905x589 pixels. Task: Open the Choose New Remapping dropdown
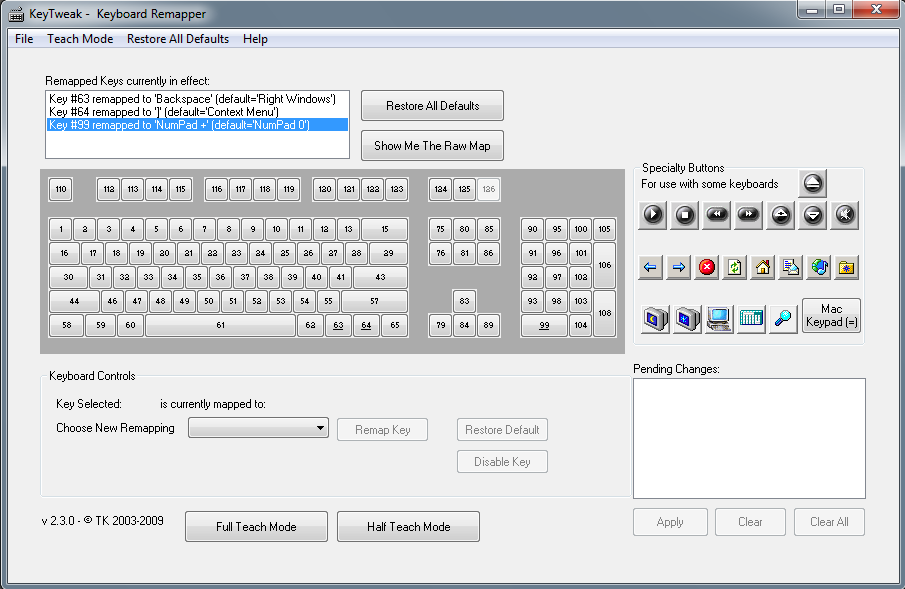[x=257, y=427]
